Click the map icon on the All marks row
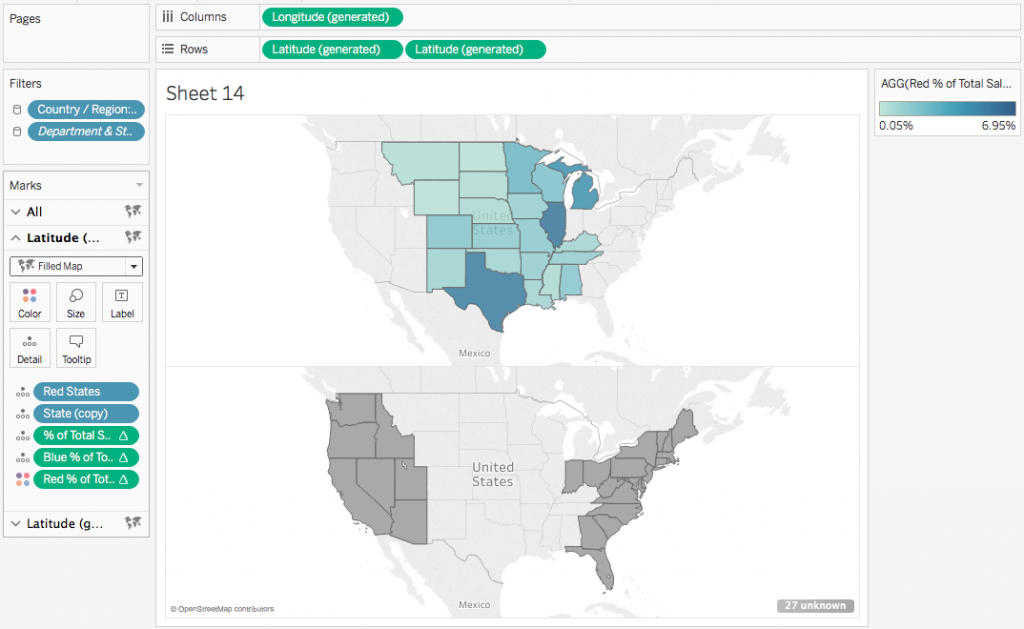Image resolution: width=1024 pixels, height=629 pixels. (x=132, y=212)
